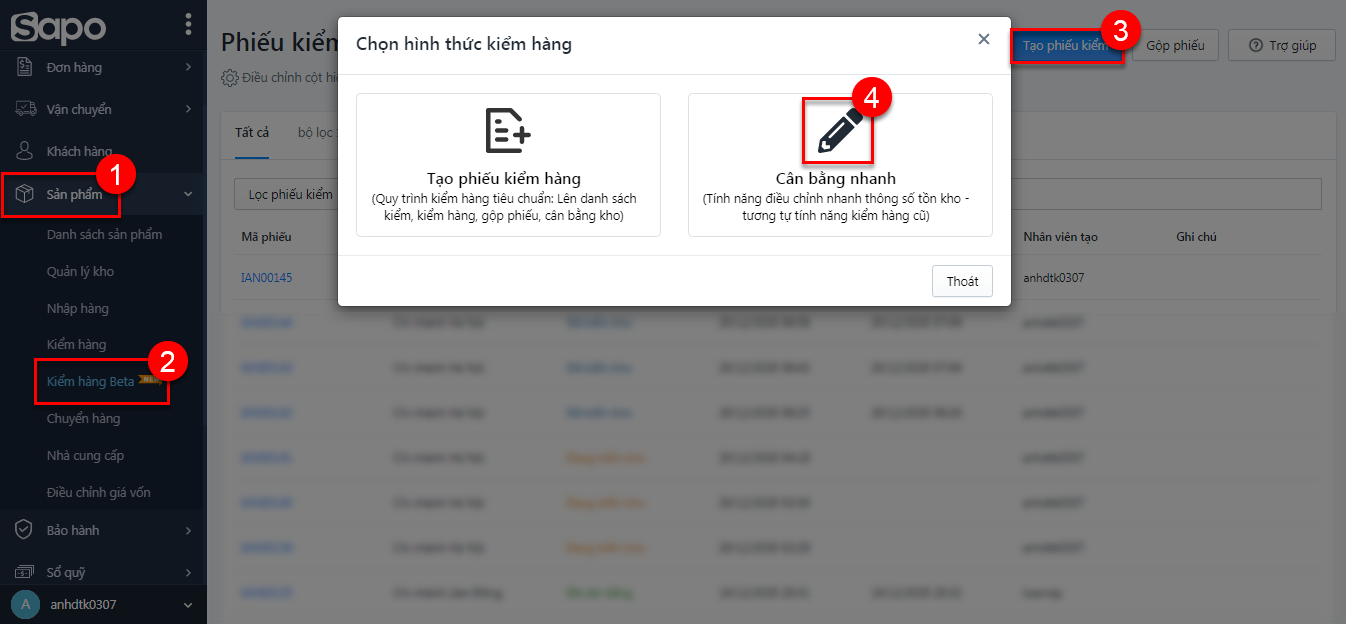Collapse the Sản phẩm menu chevron
This screenshot has height=624, width=1346.
tap(188, 194)
